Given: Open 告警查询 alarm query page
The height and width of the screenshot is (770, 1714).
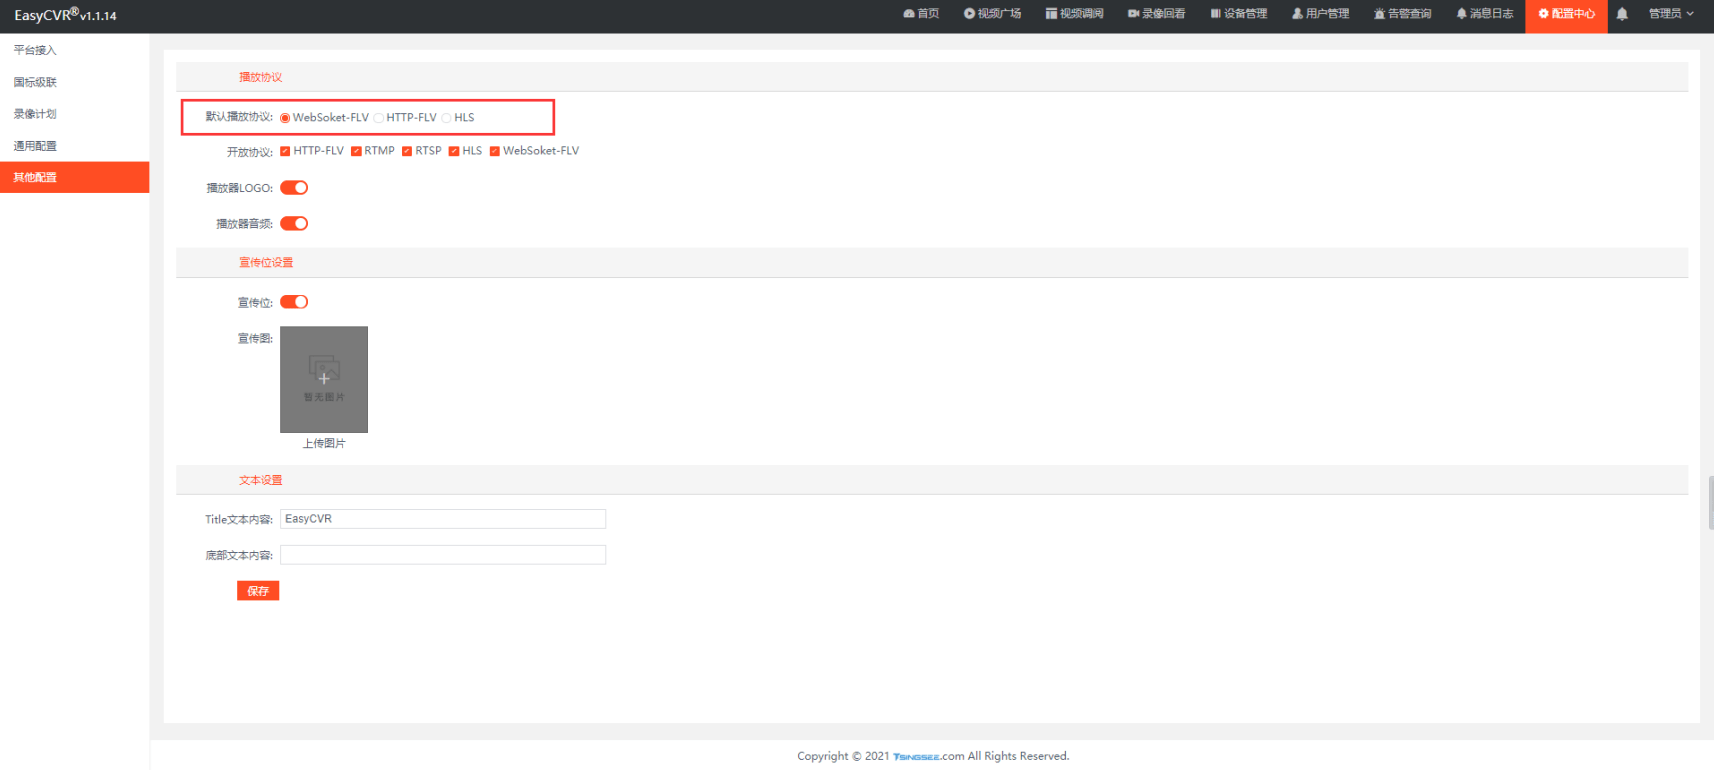Looking at the screenshot, I should click(x=1402, y=14).
